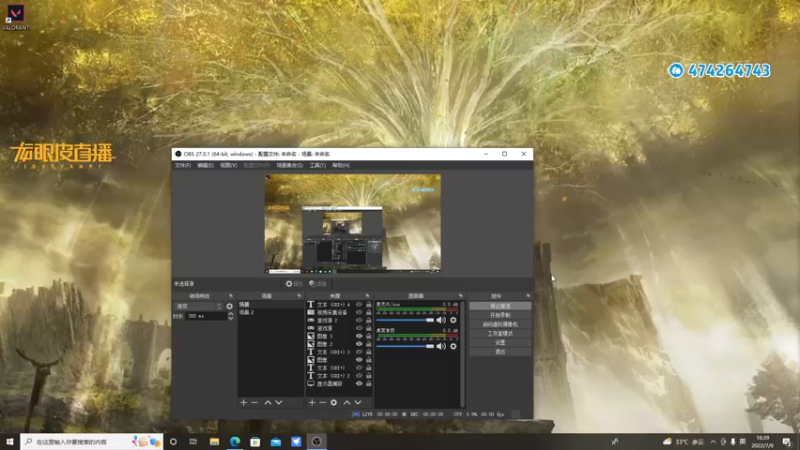This screenshot has height=450, width=800.
Task: Mute the desktop audio channel
Action: point(441,346)
